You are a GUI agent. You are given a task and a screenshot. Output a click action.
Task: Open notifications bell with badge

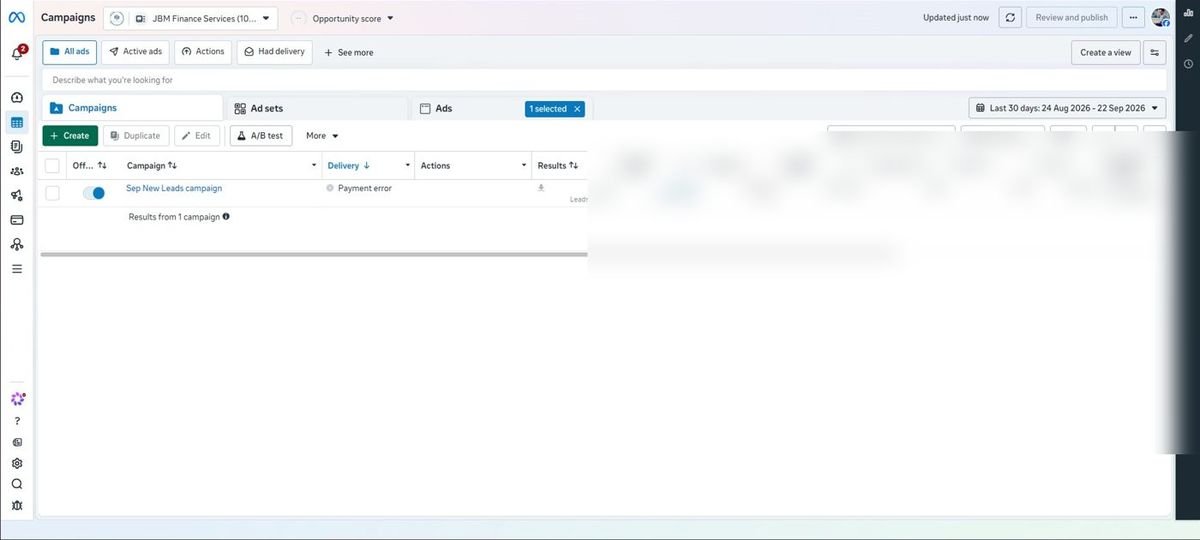point(17,53)
